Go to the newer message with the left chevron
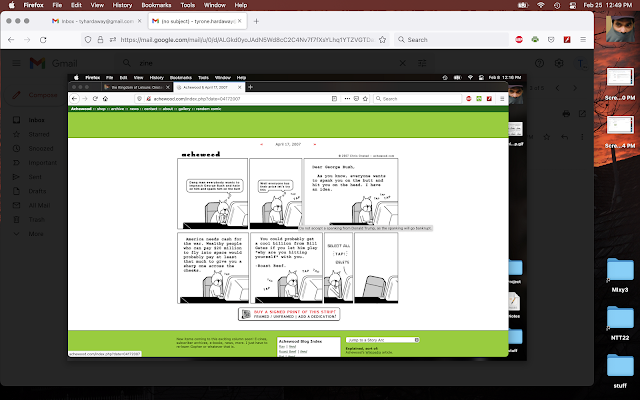The height and width of the screenshot is (400, 640). [x=558, y=88]
